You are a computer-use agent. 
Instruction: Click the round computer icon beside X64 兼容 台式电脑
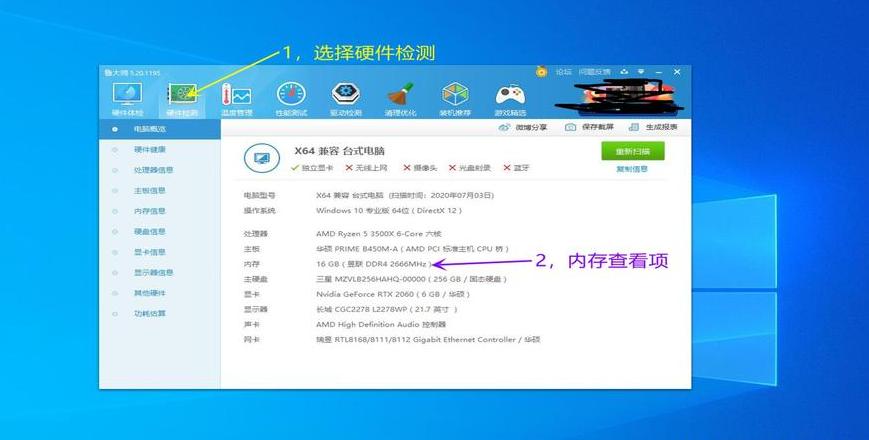262,158
